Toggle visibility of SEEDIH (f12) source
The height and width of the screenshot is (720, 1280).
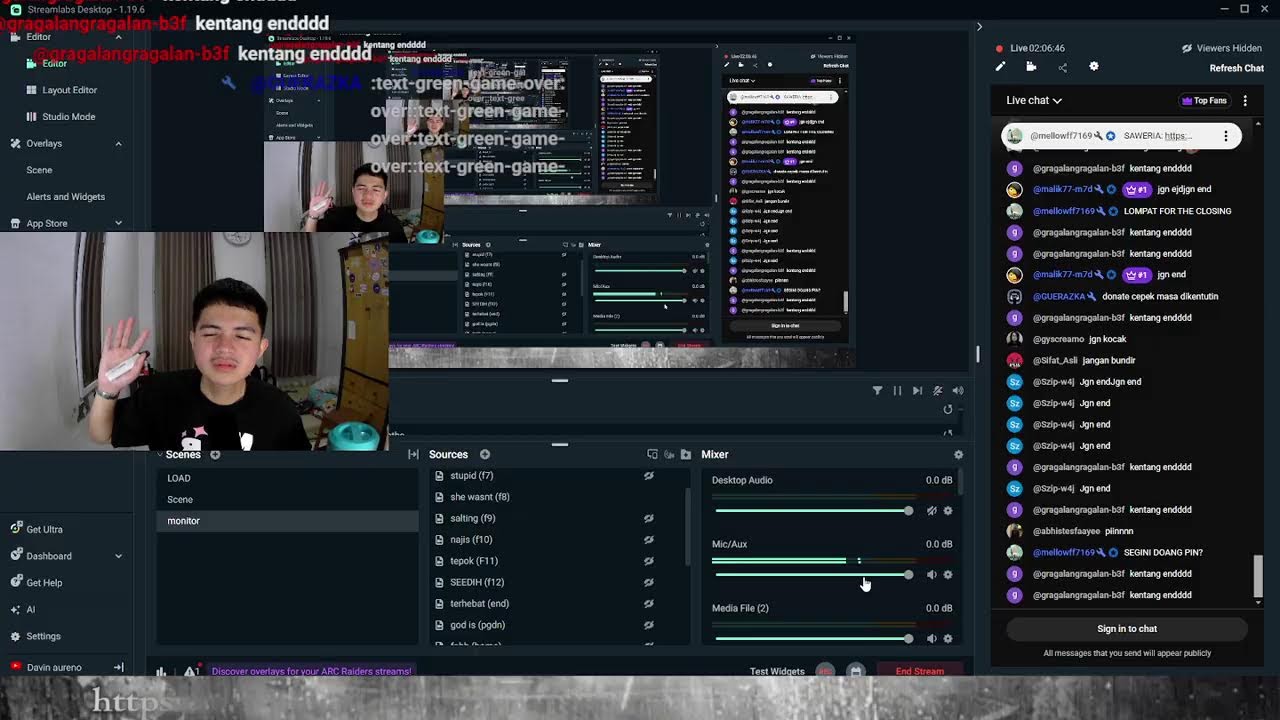(649, 583)
